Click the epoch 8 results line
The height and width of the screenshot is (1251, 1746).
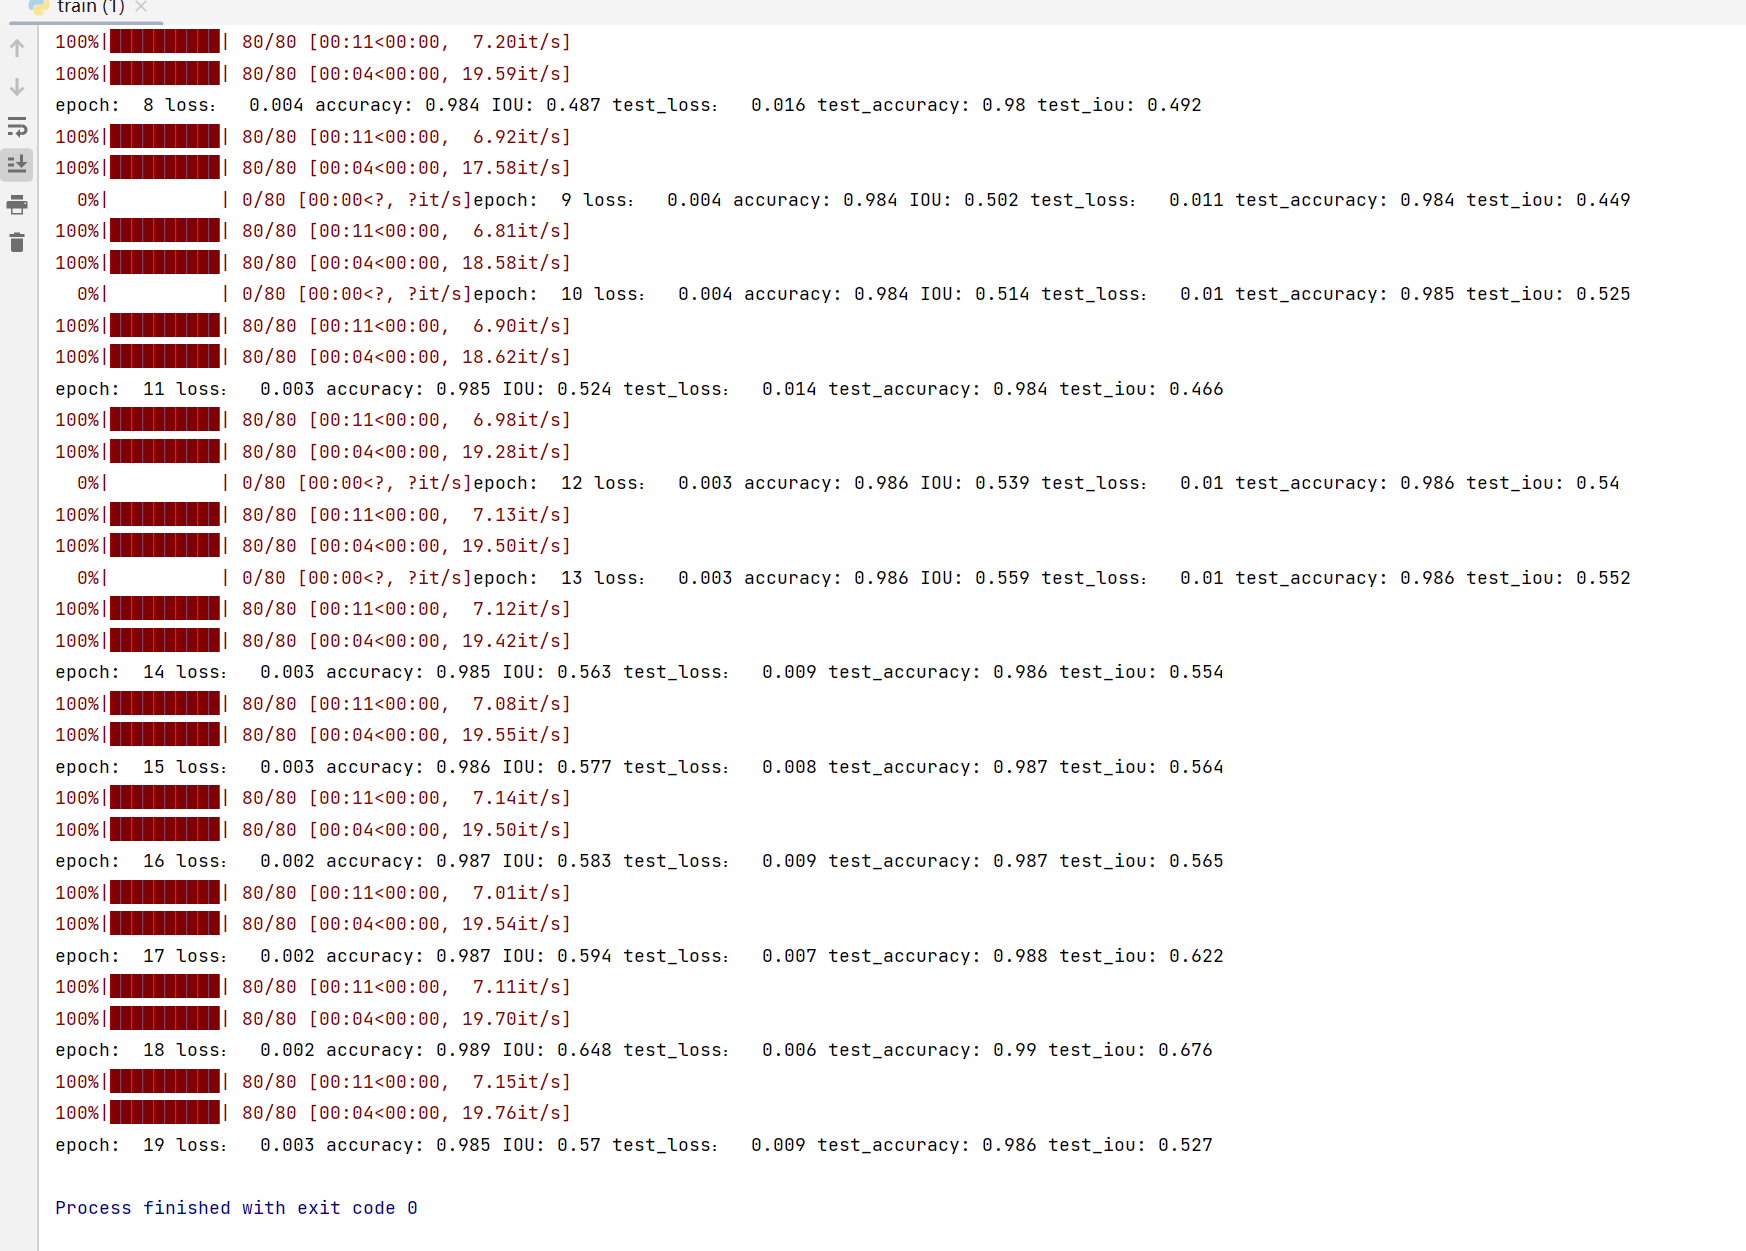pos(628,105)
